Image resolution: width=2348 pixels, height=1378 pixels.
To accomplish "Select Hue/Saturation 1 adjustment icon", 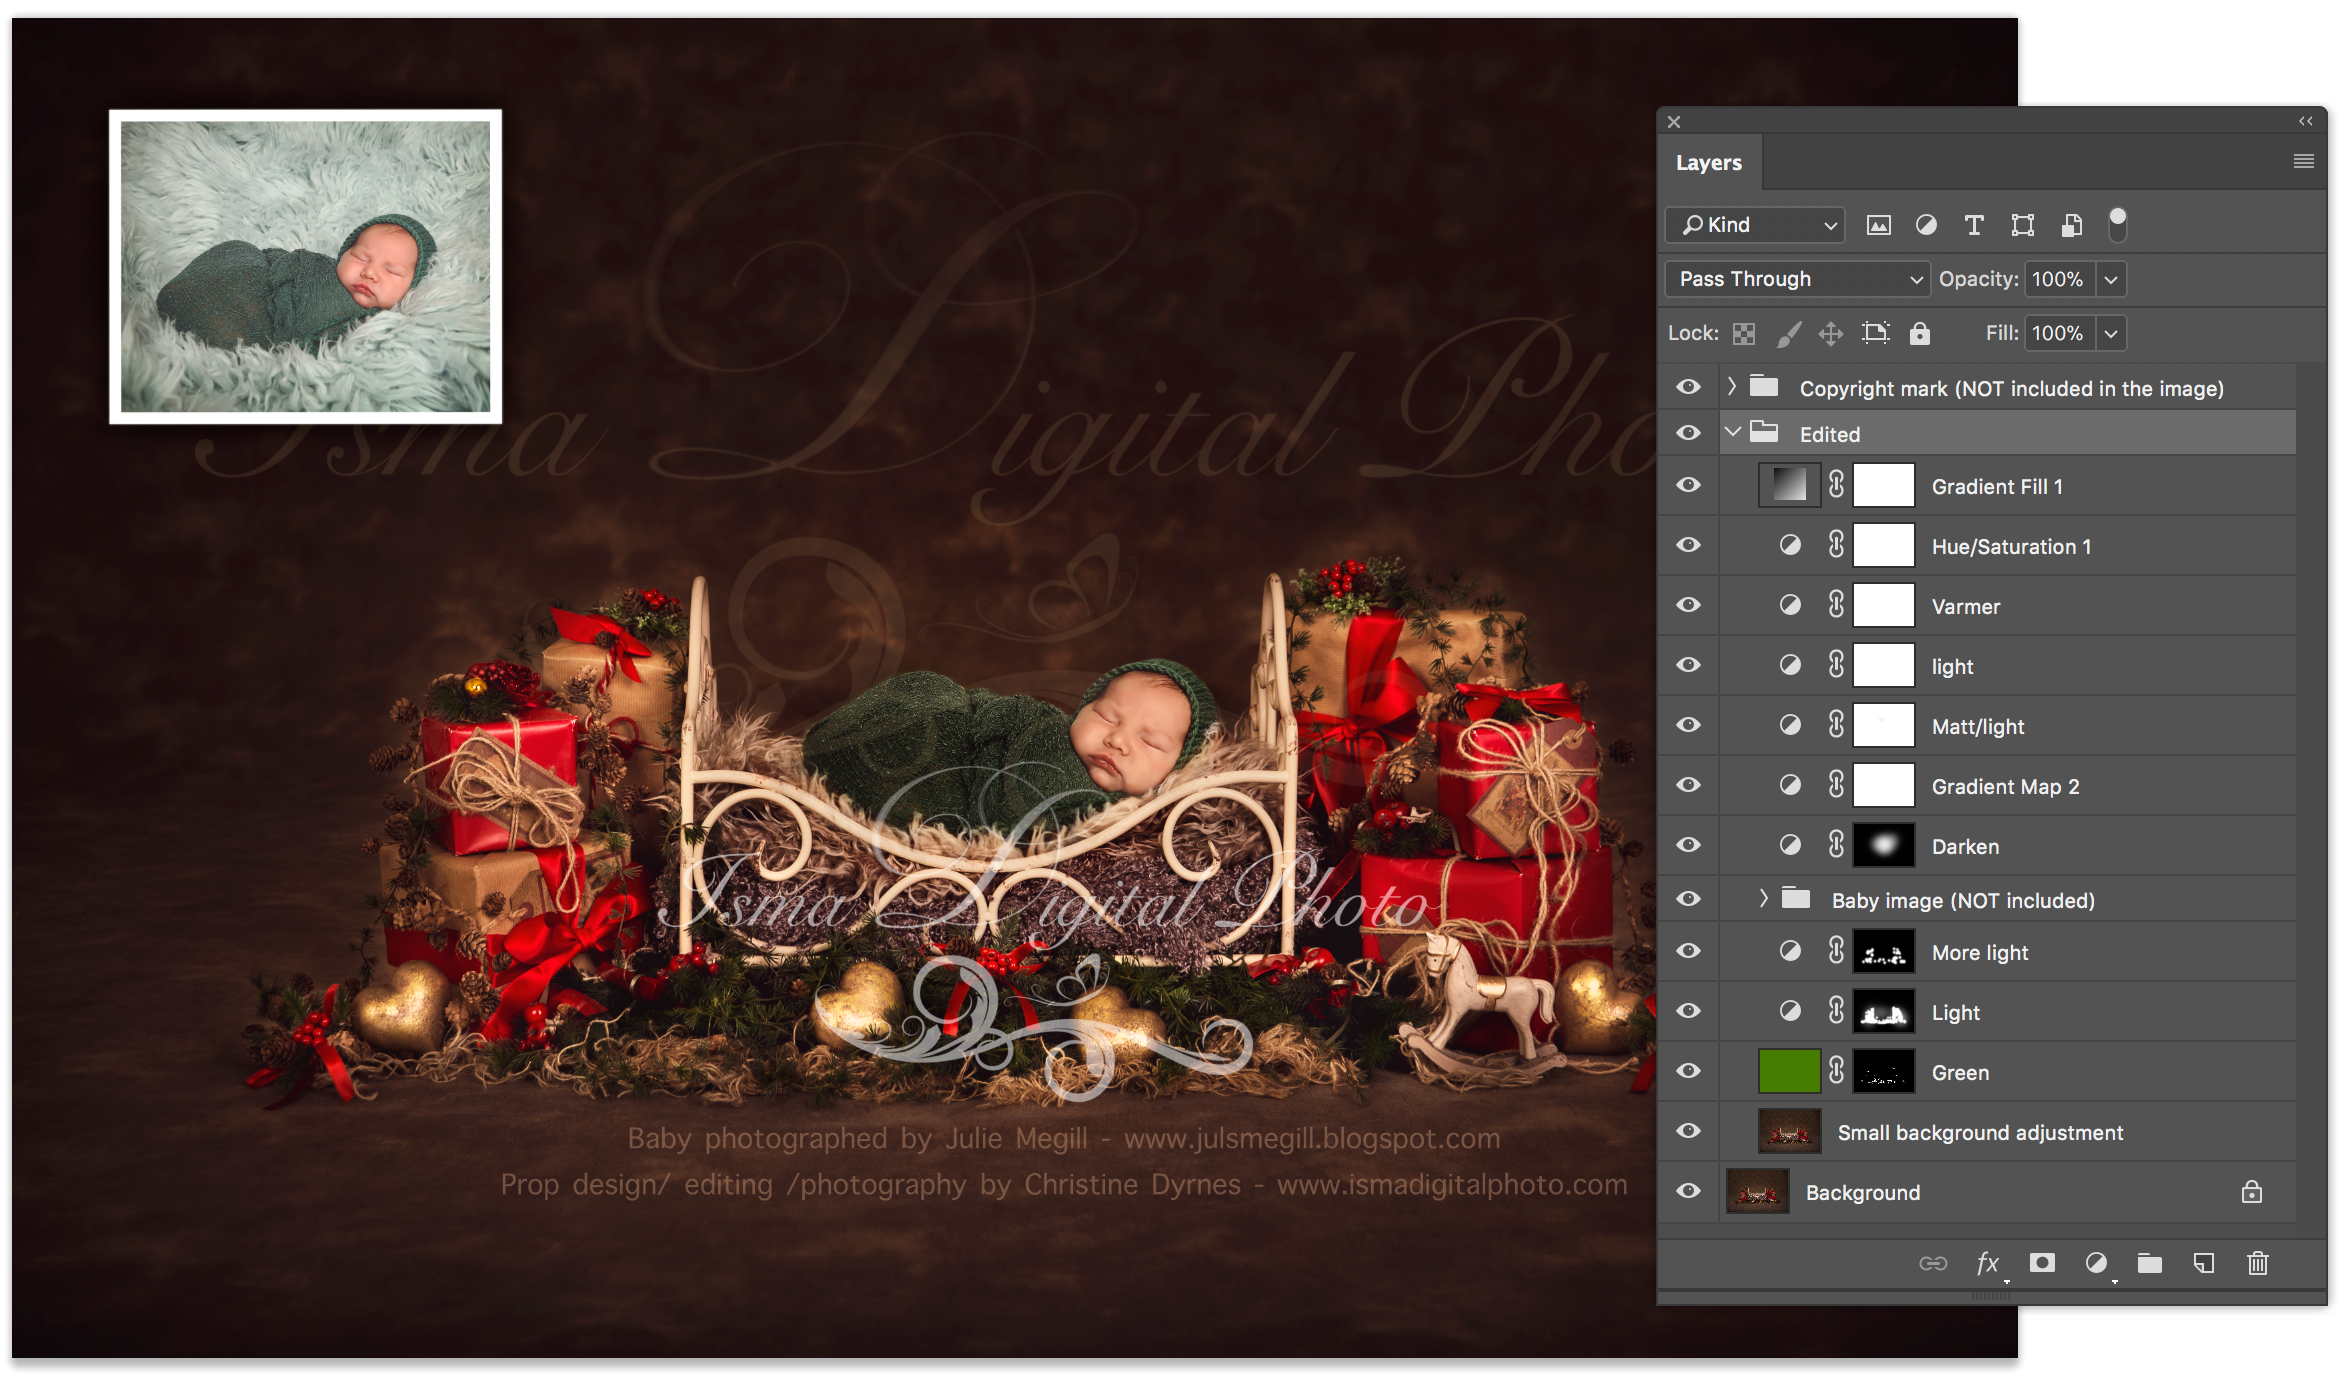I will click(1790, 545).
